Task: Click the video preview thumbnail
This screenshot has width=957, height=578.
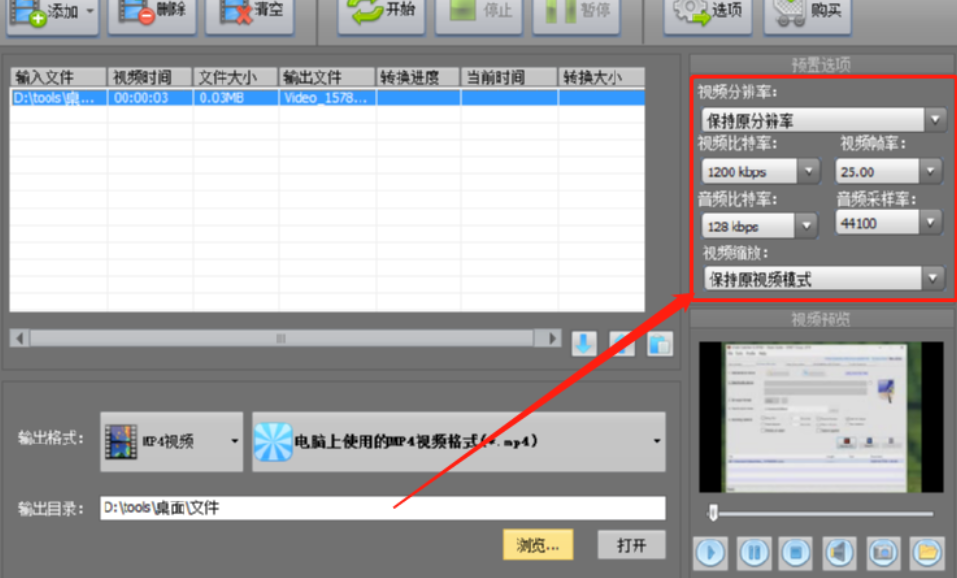Action: tap(821, 417)
